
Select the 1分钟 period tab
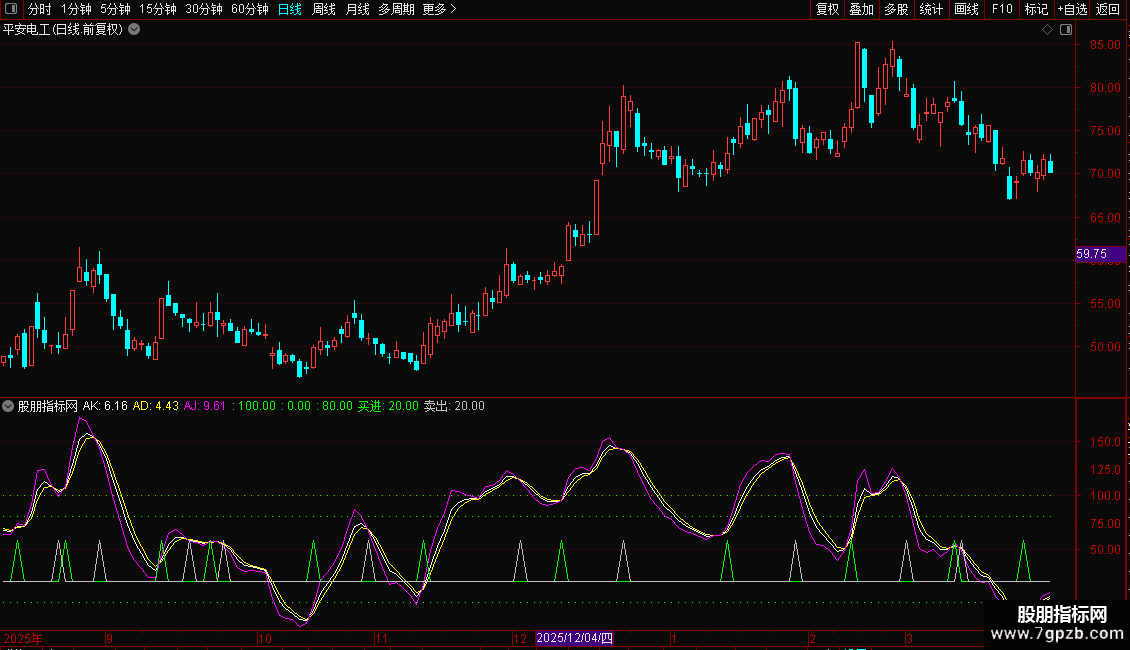tap(76, 9)
